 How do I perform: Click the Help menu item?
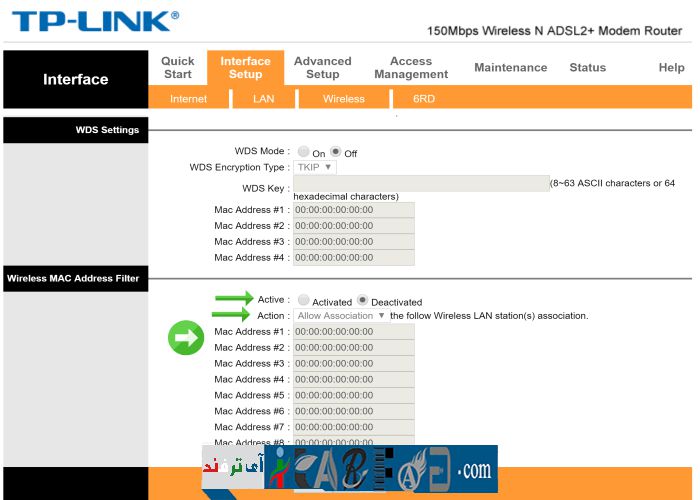click(x=671, y=67)
